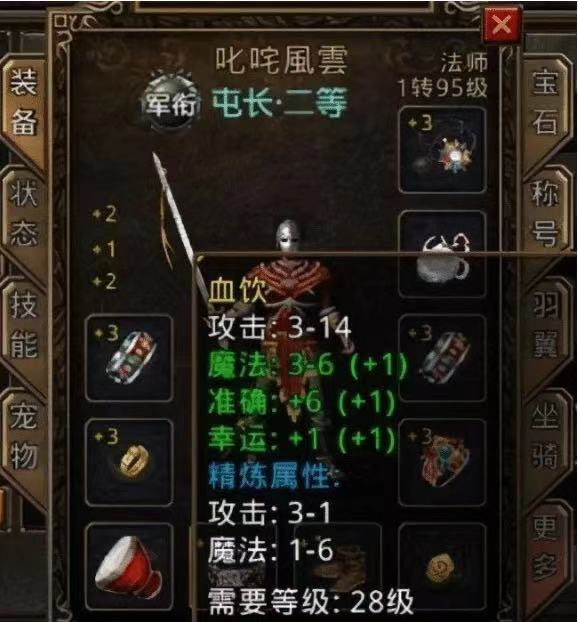Select the golden rose item slot
The width and height of the screenshot is (578, 622).
tap(442, 566)
